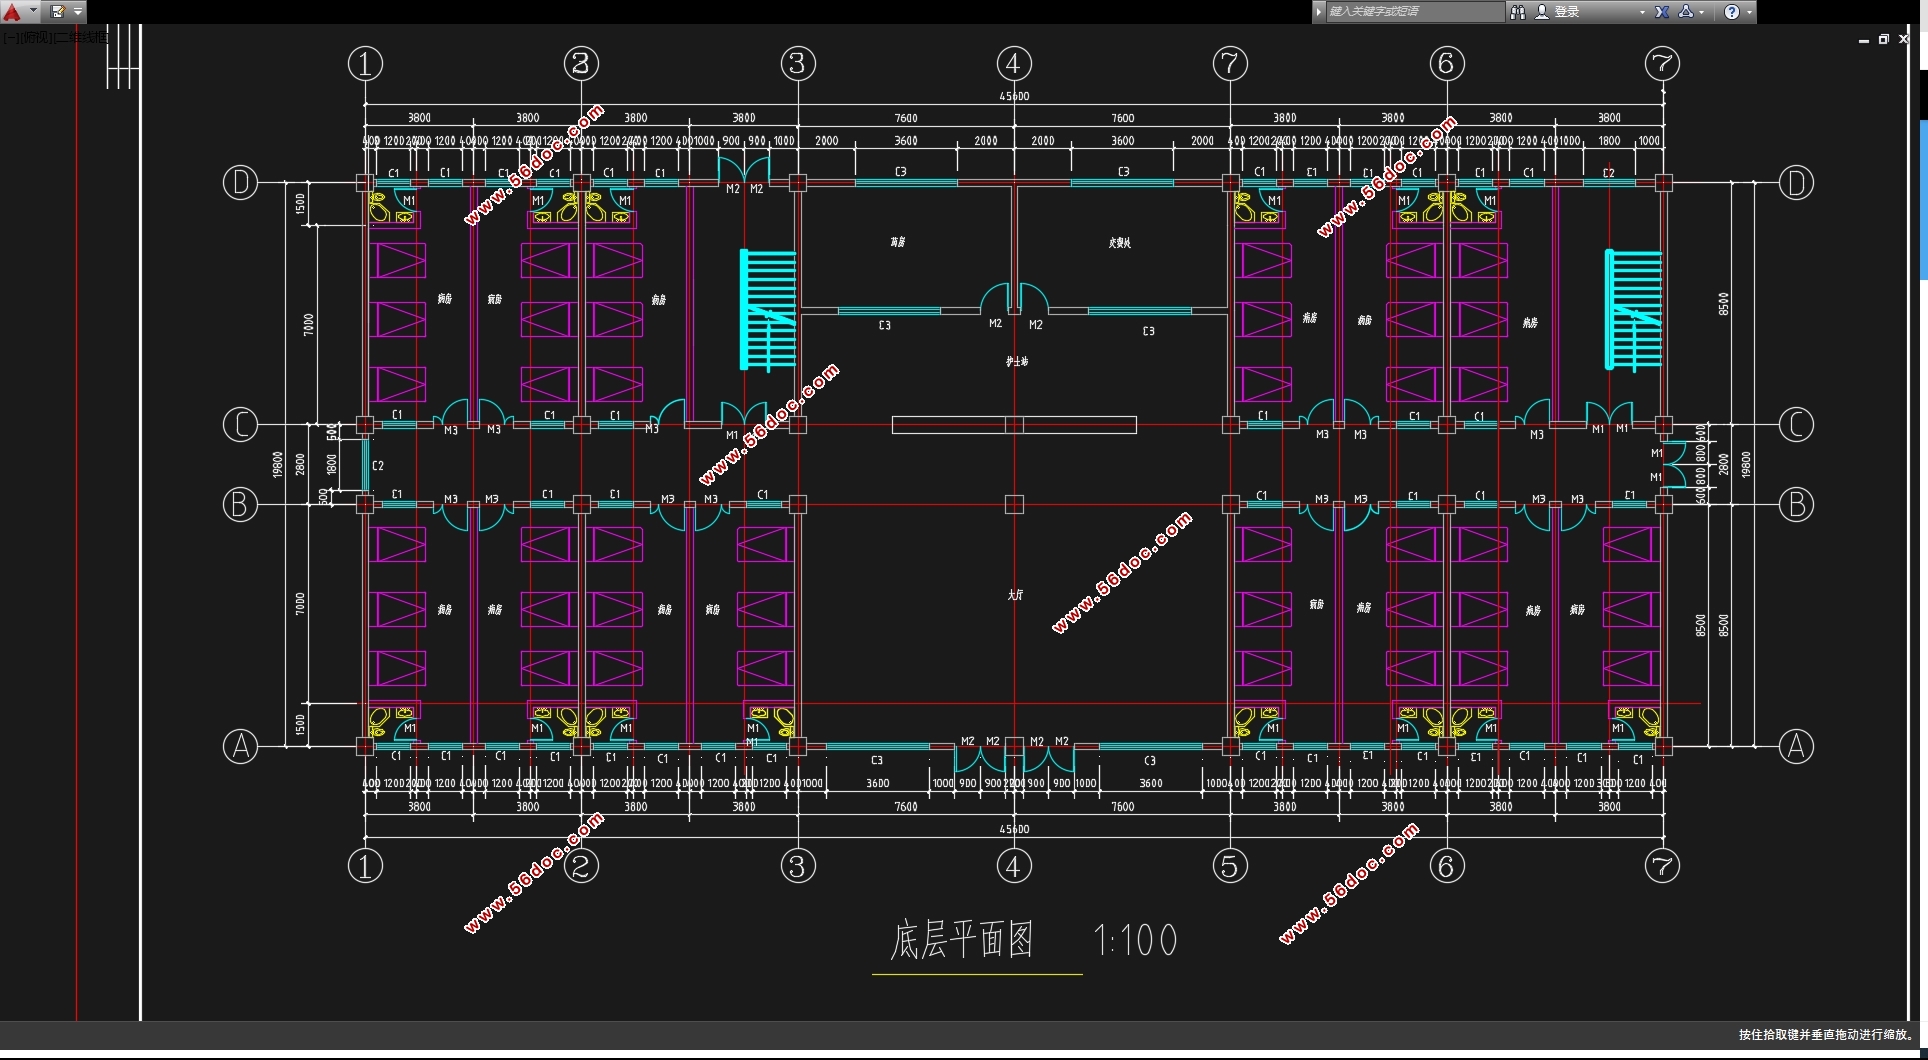Viewport: 1928px width, 1060px height.
Task: Expand the Stay Connected dropdown arrow
Action: pos(1702,12)
